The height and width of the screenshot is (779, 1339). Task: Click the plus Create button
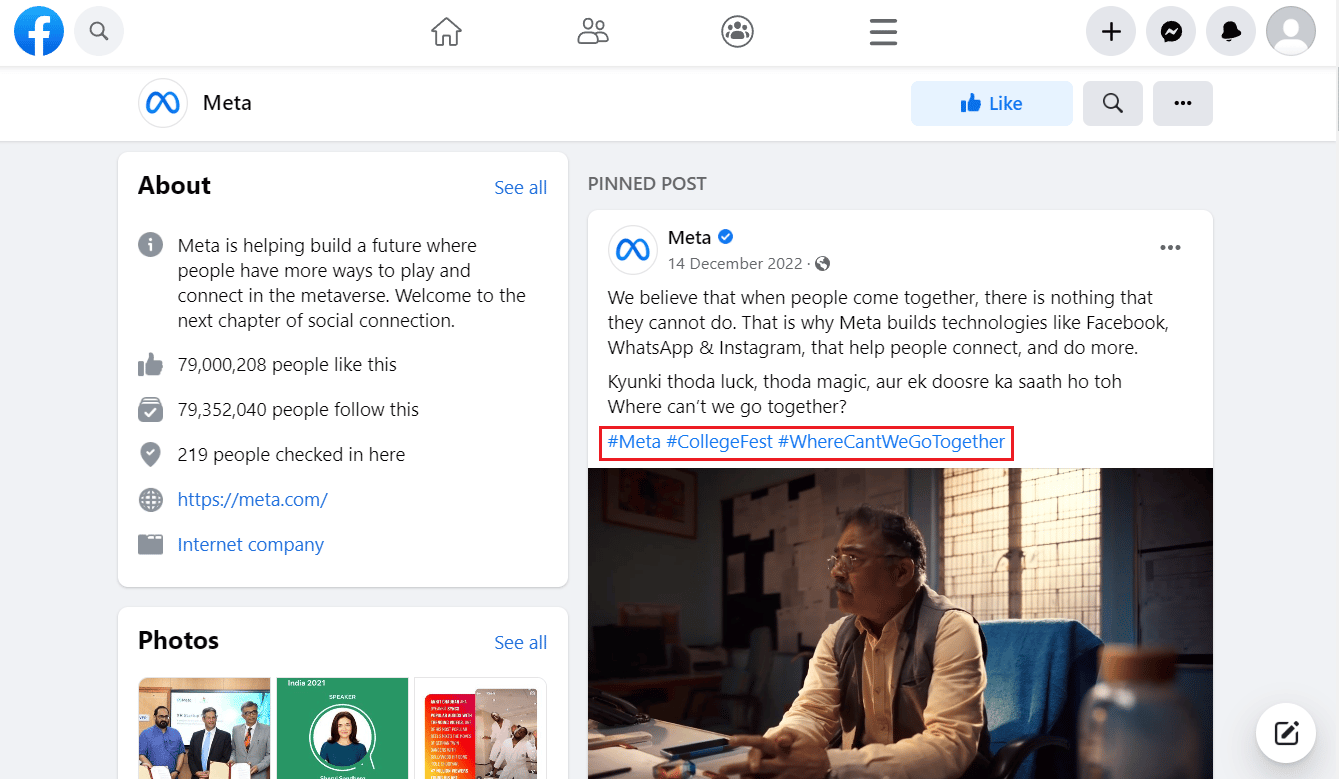pyautogui.click(x=1111, y=32)
